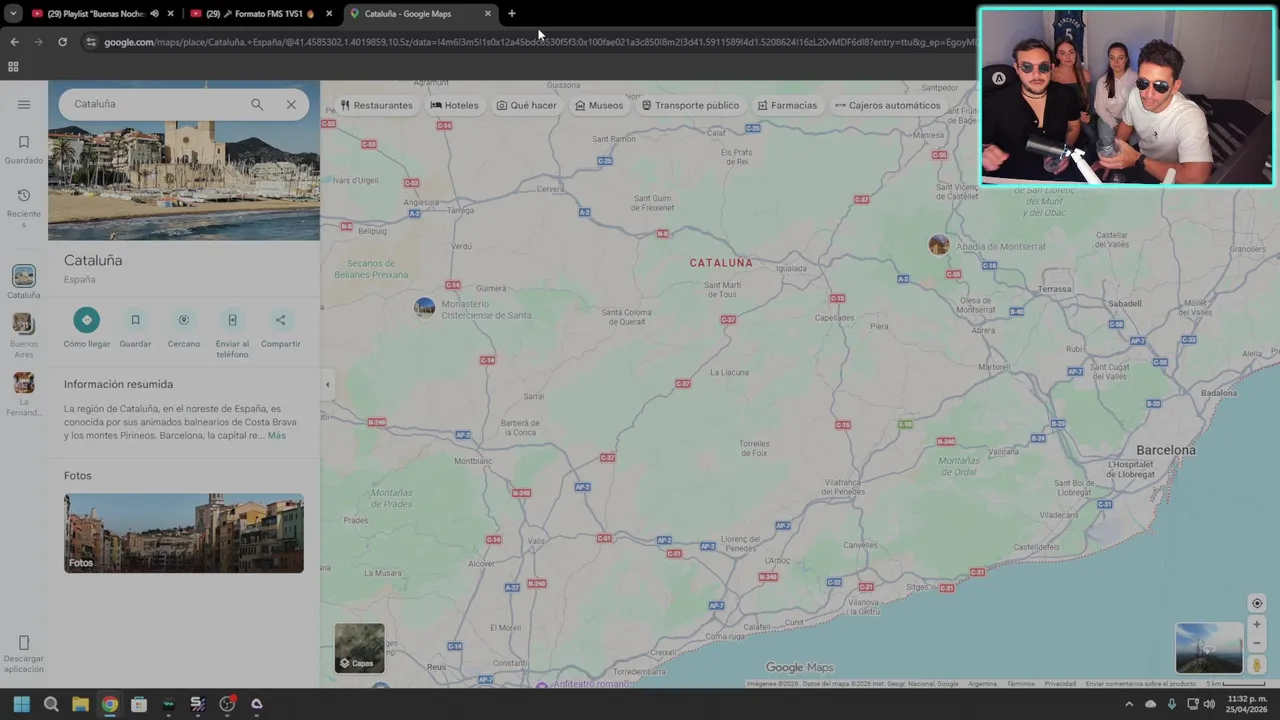The width and height of the screenshot is (1280, 720).
Task: Click the Chrome taskbar icon
Action: 110,704
